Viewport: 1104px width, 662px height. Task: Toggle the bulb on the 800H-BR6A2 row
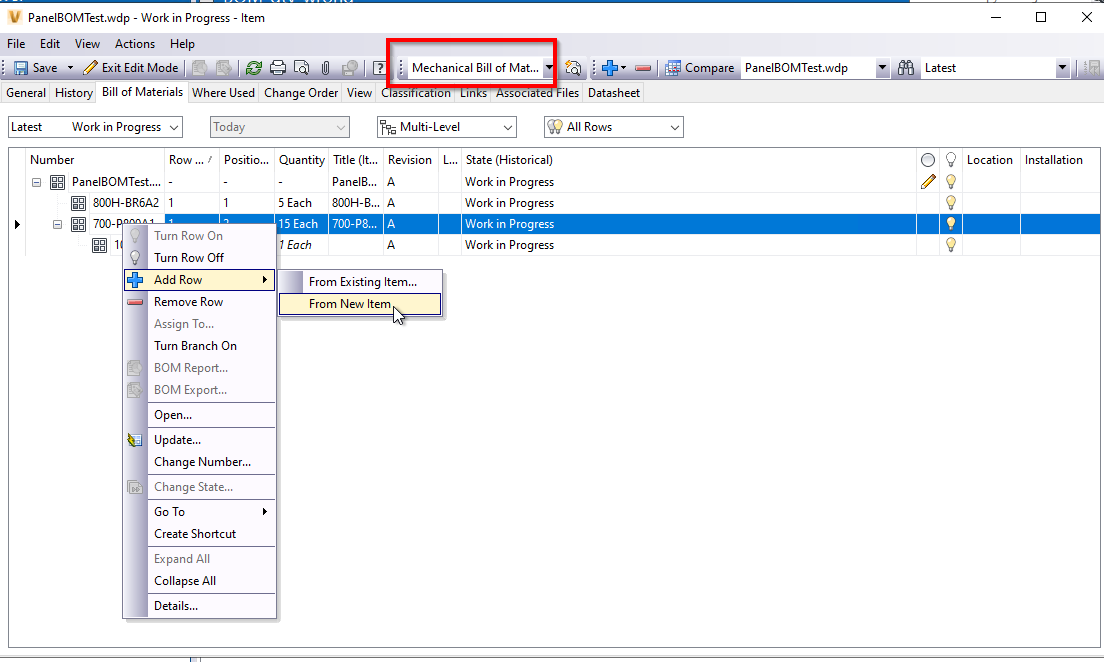point(950,202)
